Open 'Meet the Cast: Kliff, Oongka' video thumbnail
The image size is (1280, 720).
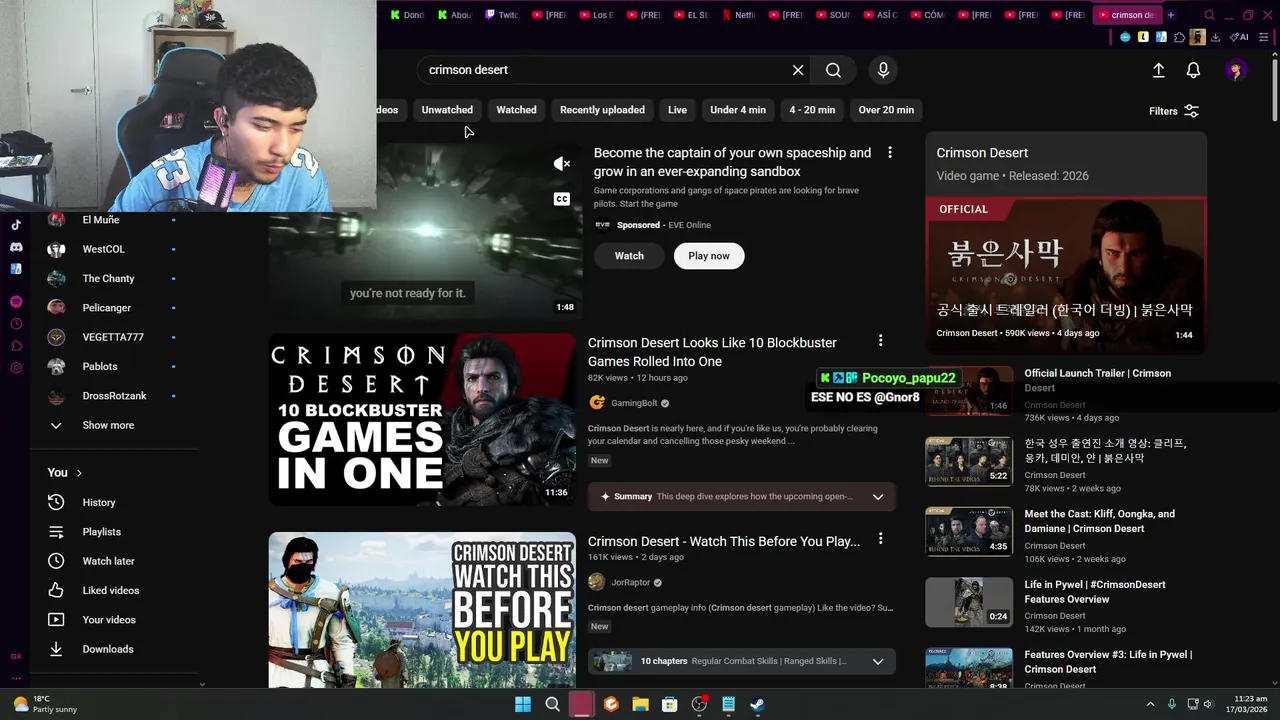pyautogui.click(x=969, y=531)
